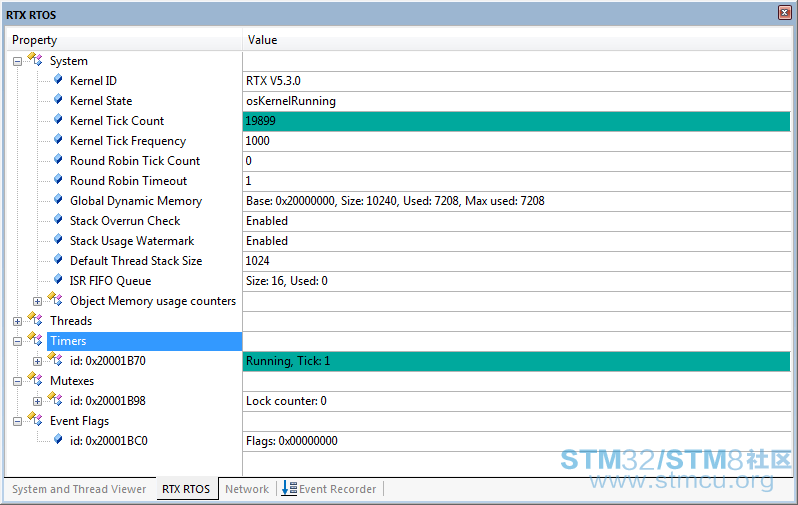Image resolution: width=798 pixels, height=505 pixels.
Task: Switch to System and Thread Viewer tab
Action: [x=79, y=489]
